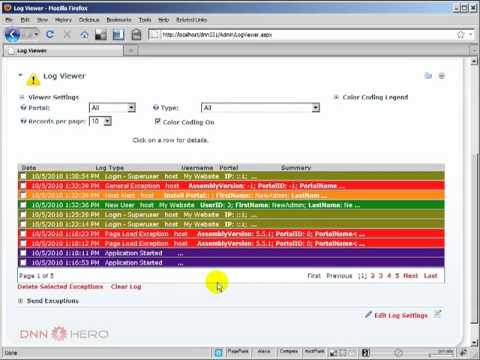Click the pencil icon beside Edit Log Settings
This screenshot has width=480, height=360.
368,314
